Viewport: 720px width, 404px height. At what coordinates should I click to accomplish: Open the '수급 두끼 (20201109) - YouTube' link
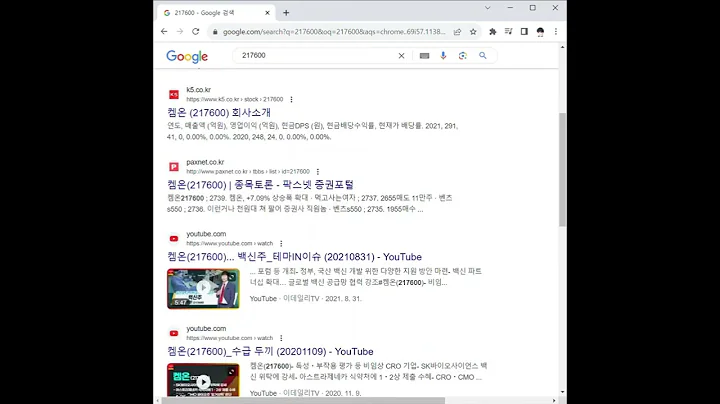270,351
